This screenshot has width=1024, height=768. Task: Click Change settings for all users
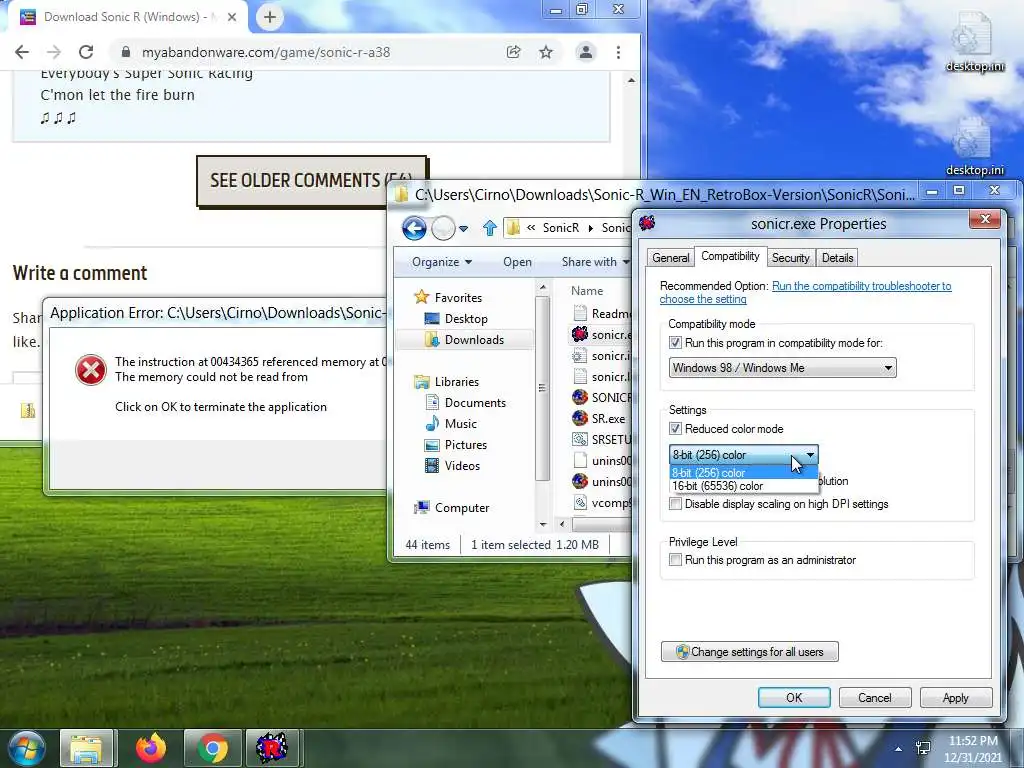750,652
